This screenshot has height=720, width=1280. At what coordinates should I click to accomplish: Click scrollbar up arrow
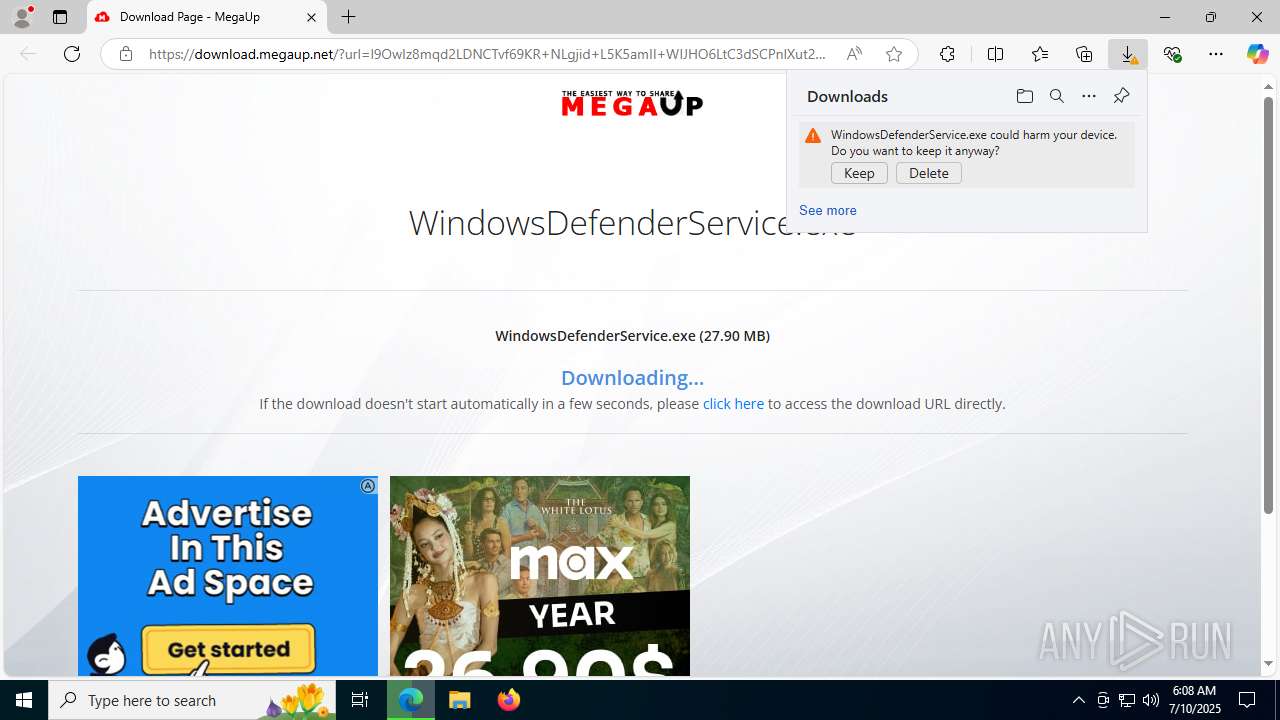pos(1268,86)
